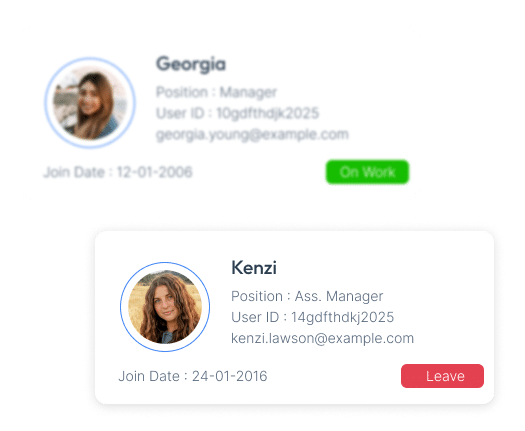Click the words On Work inside green badge
Viewport: 525px width, 431px height.
coord(368,172)
